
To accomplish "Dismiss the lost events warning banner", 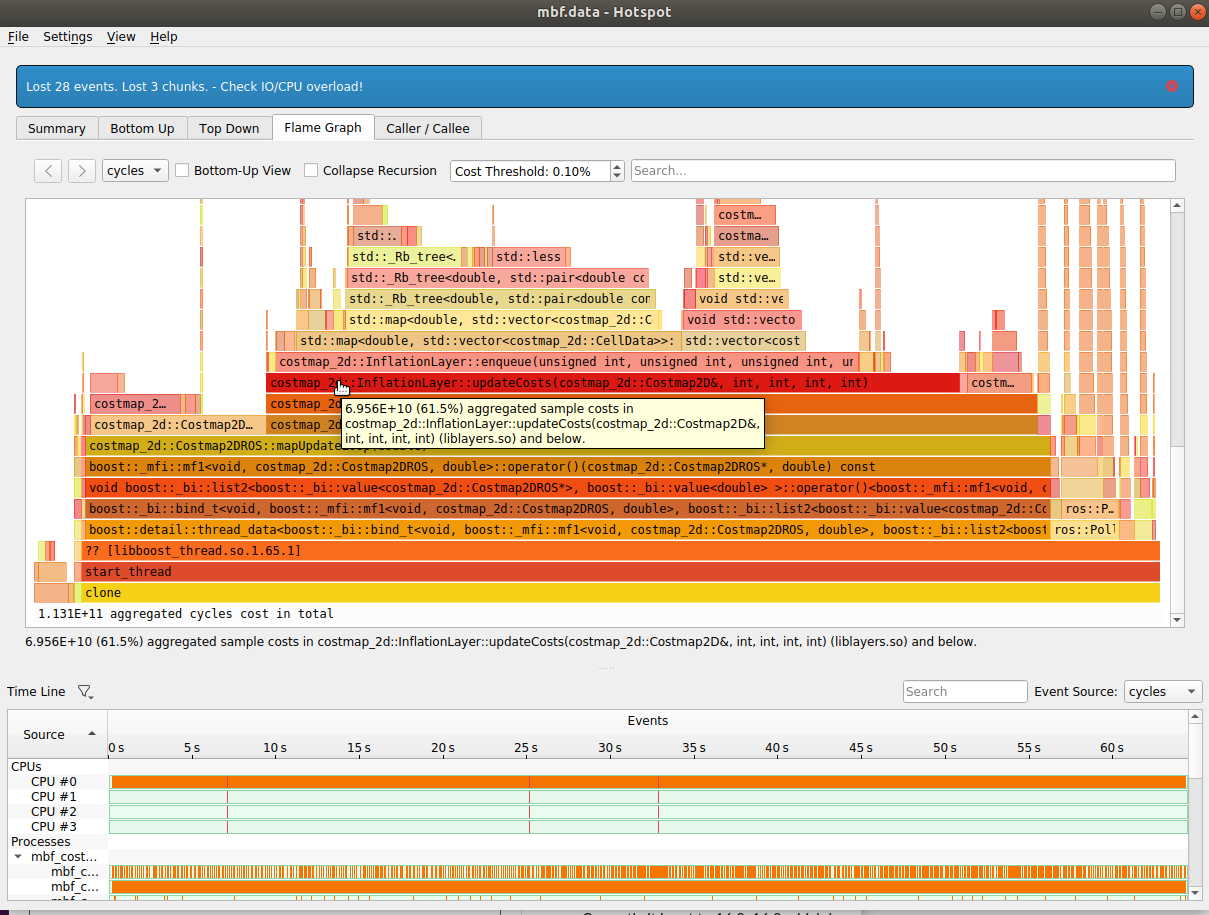I will 1171,86.
